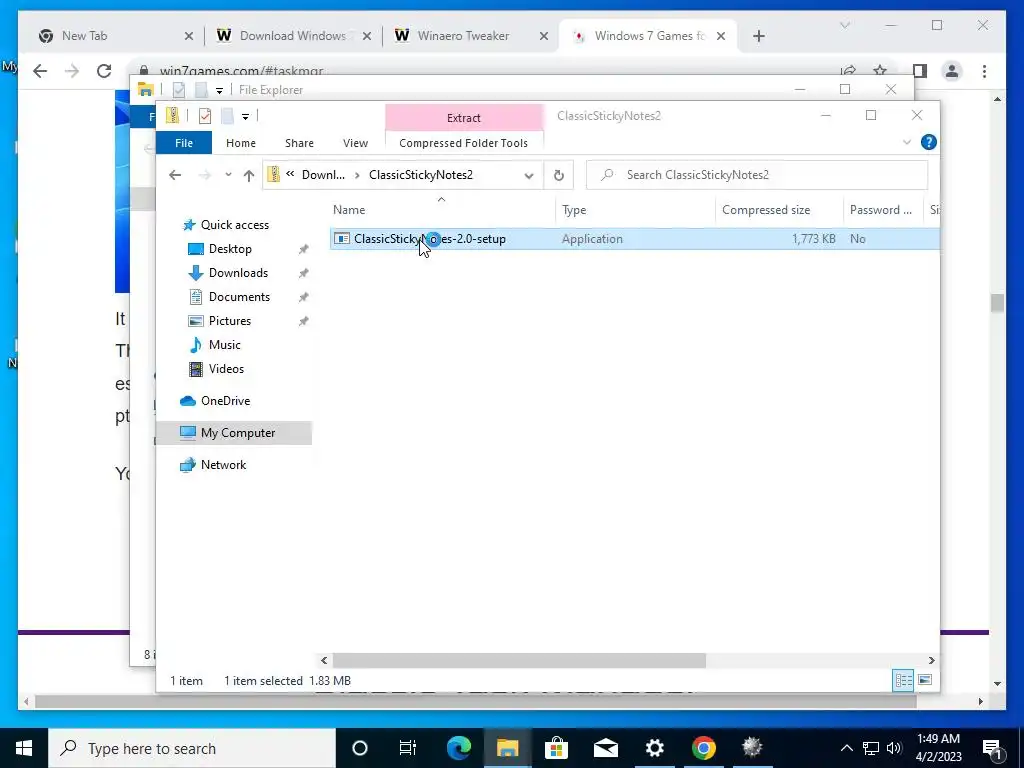Reload the page in Chrome
1024x768 pixels.
click(104, 71)
